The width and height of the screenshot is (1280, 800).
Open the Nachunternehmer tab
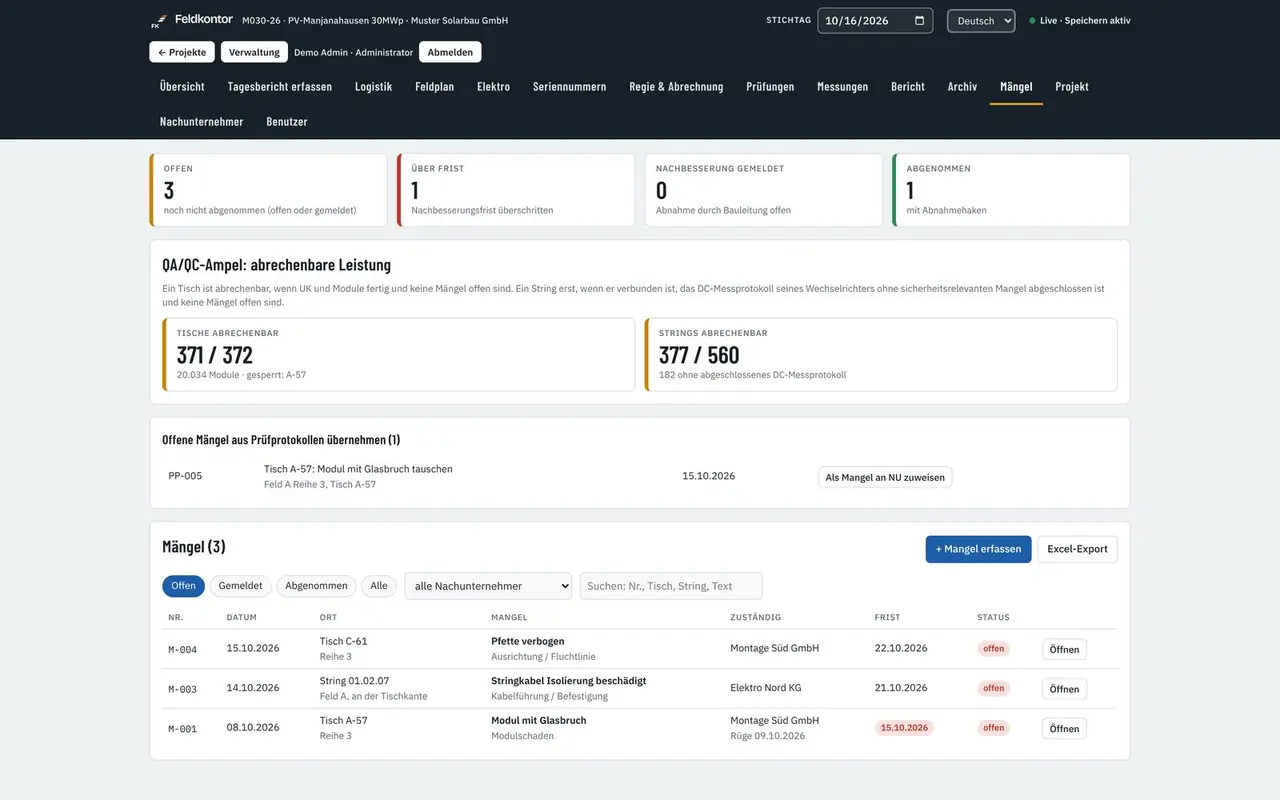click(x=201, y=122)
